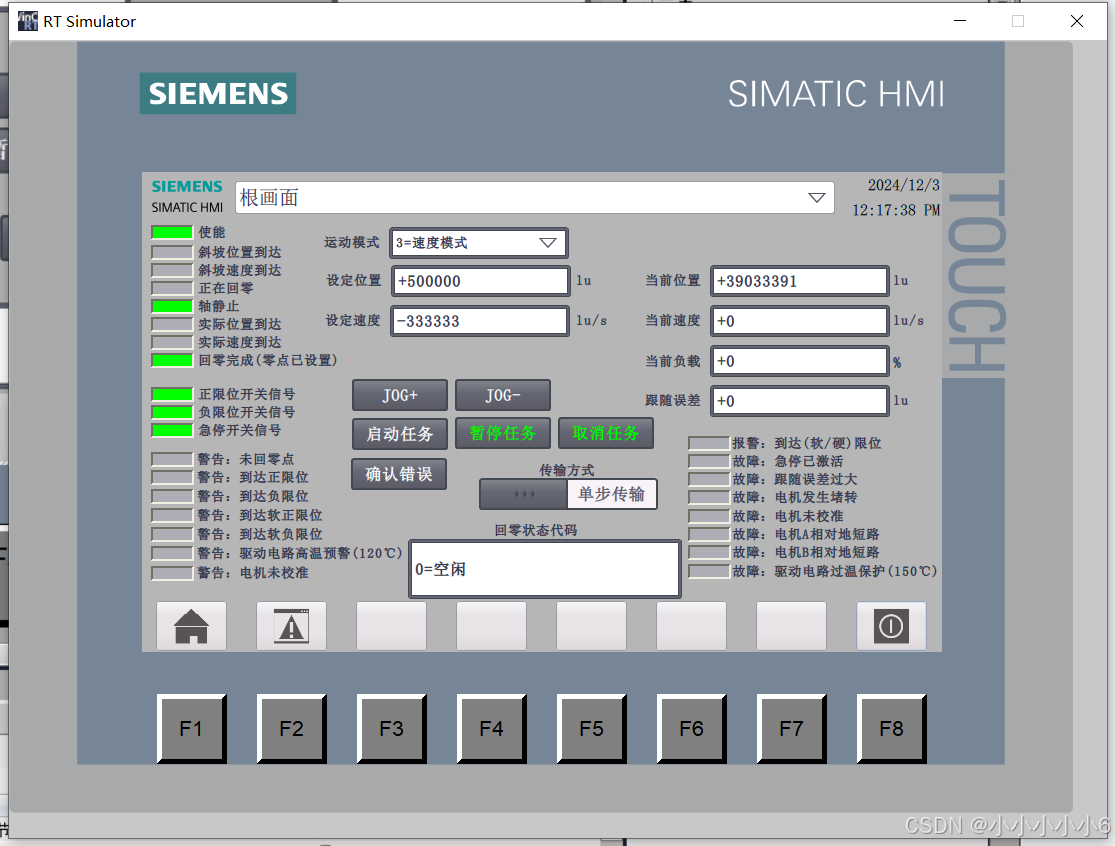Click the 故障: 电机A相对地短路 label
This screenshot has height=846, width=1115.
pos(806,534)
